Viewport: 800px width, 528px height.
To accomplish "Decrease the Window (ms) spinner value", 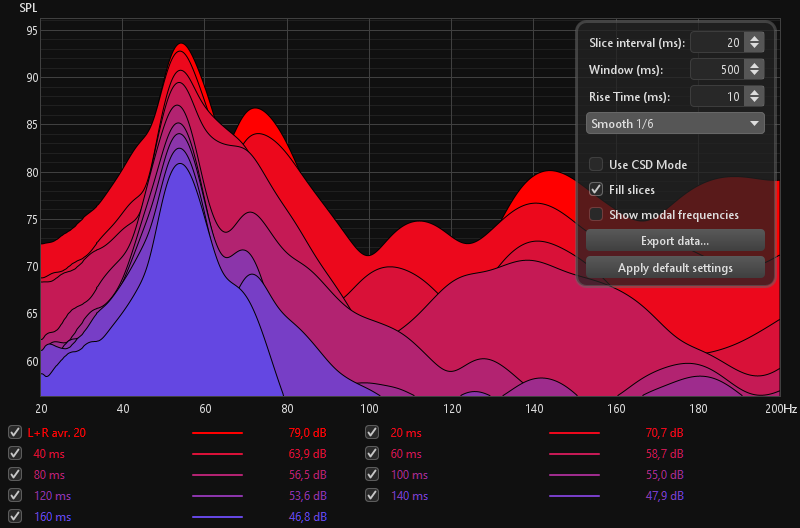I will point(755,75).
